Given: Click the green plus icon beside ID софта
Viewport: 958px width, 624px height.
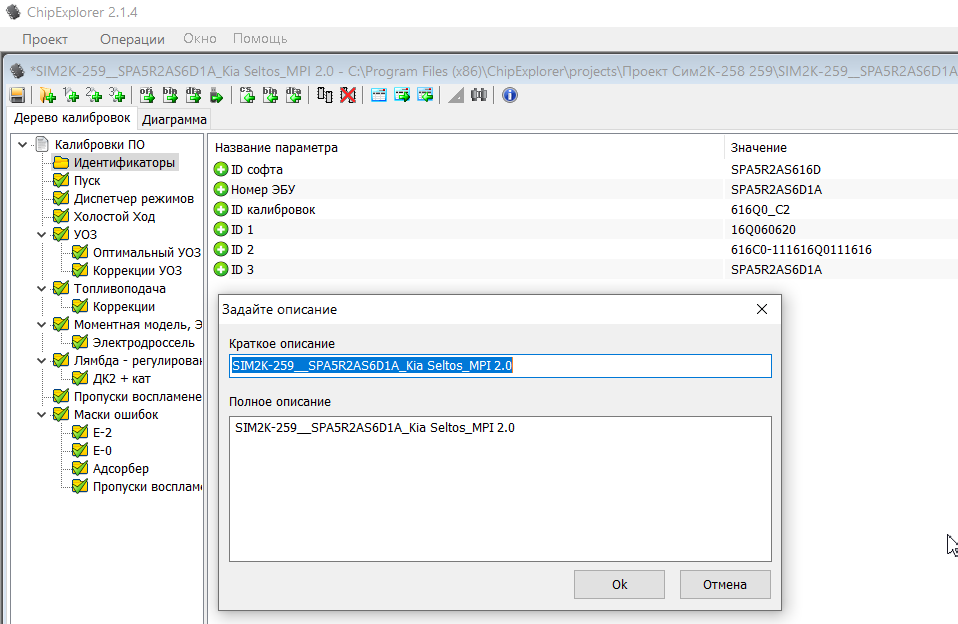Looking at the screenshot, I should [x=221, y=169].
